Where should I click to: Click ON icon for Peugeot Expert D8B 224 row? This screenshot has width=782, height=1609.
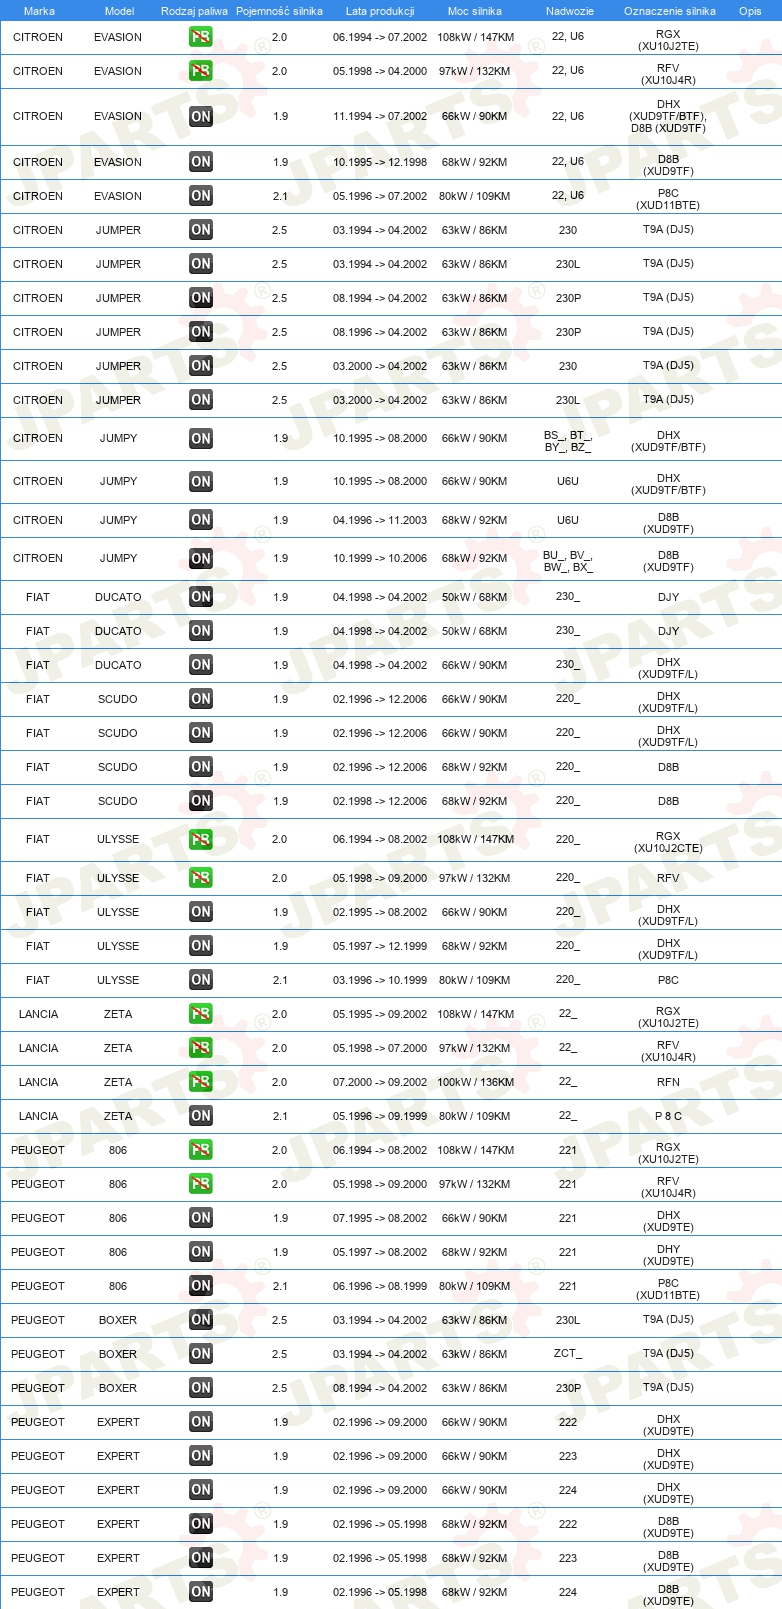coord(201,1592)
